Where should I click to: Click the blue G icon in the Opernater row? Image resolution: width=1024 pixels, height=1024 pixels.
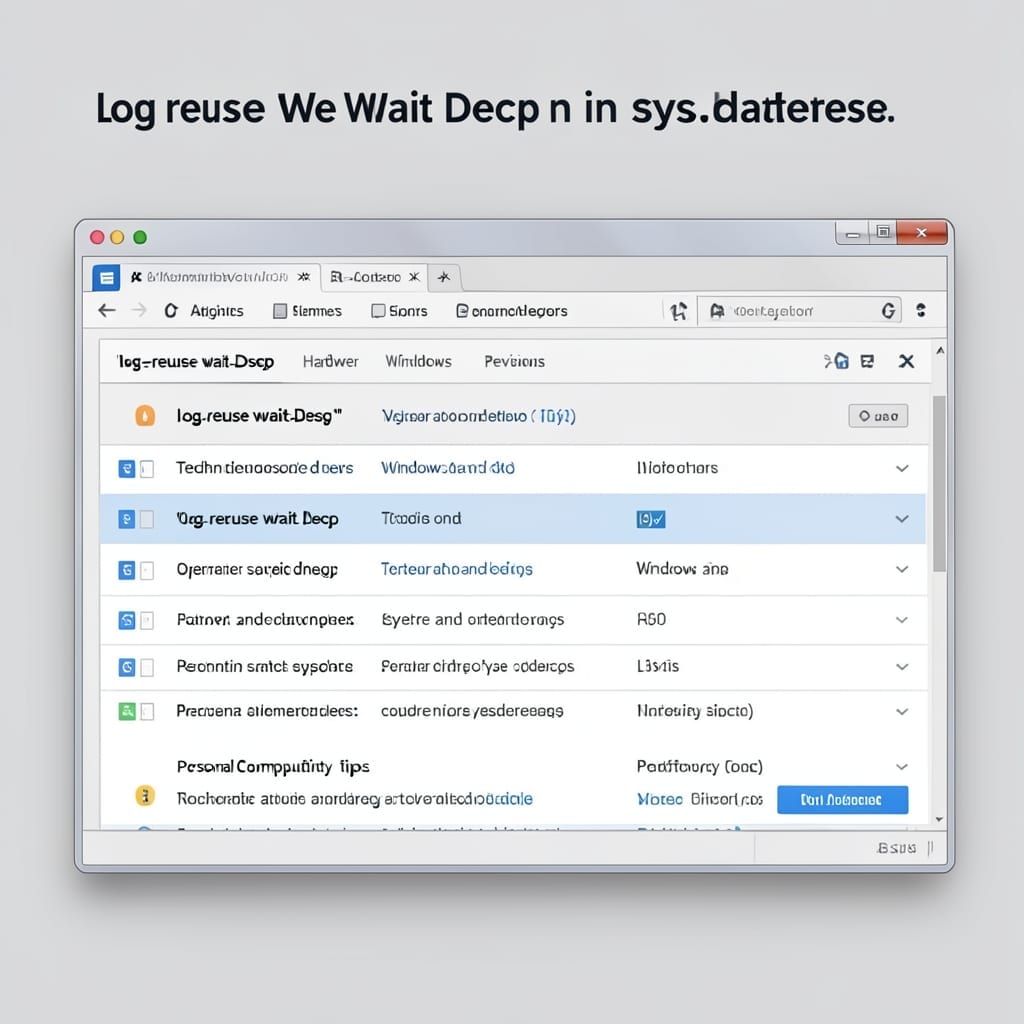pos(127,570)
